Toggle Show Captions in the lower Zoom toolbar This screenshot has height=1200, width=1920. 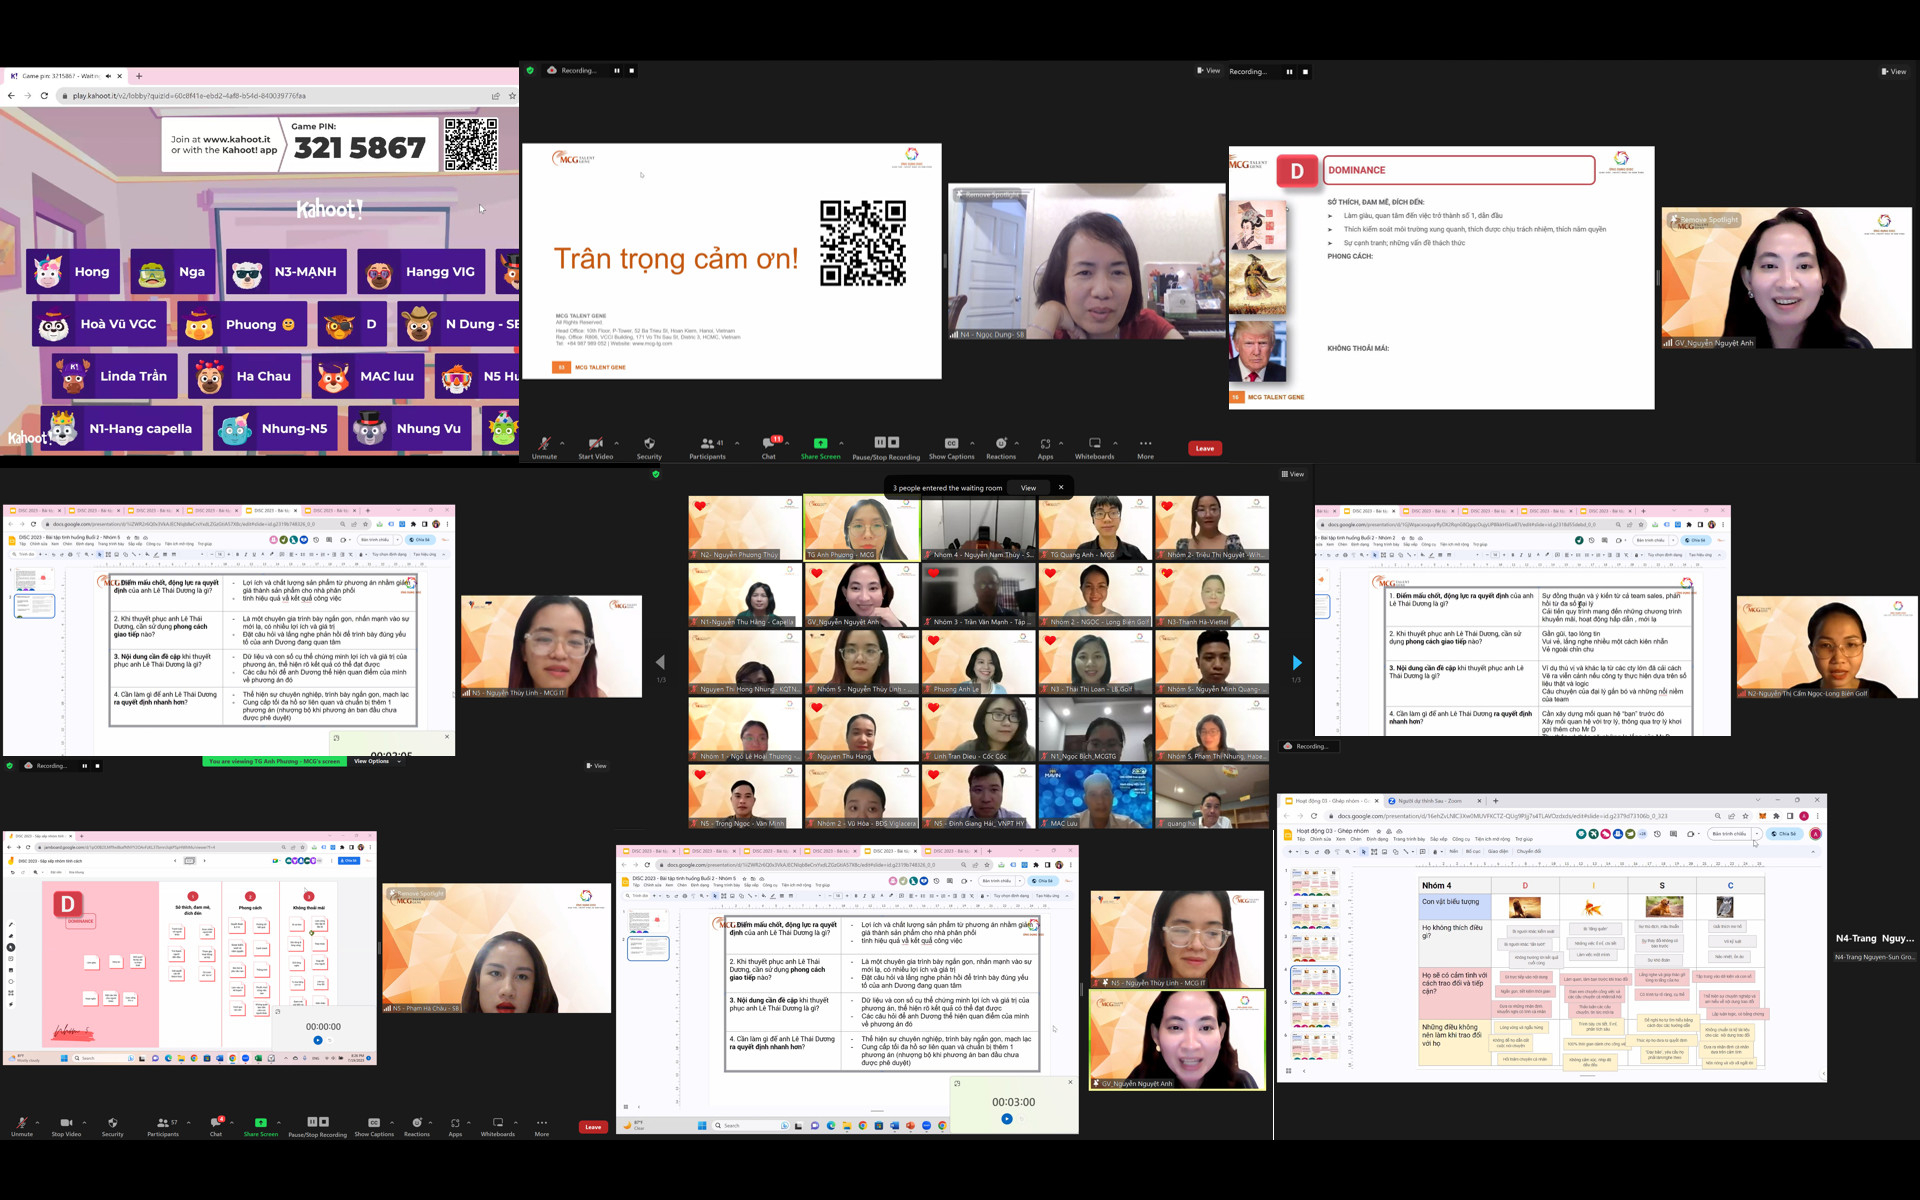tap(374, 1126)
